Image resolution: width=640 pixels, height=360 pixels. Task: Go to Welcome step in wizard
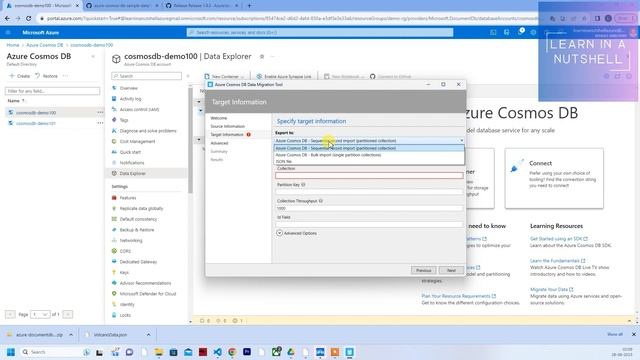click(x=219, y=118)
